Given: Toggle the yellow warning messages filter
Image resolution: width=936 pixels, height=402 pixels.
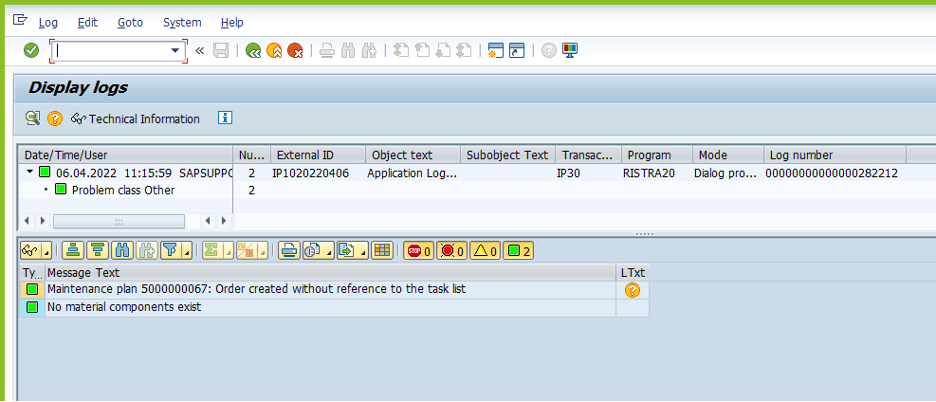Looking at the screenshot, I should [484, 251].
